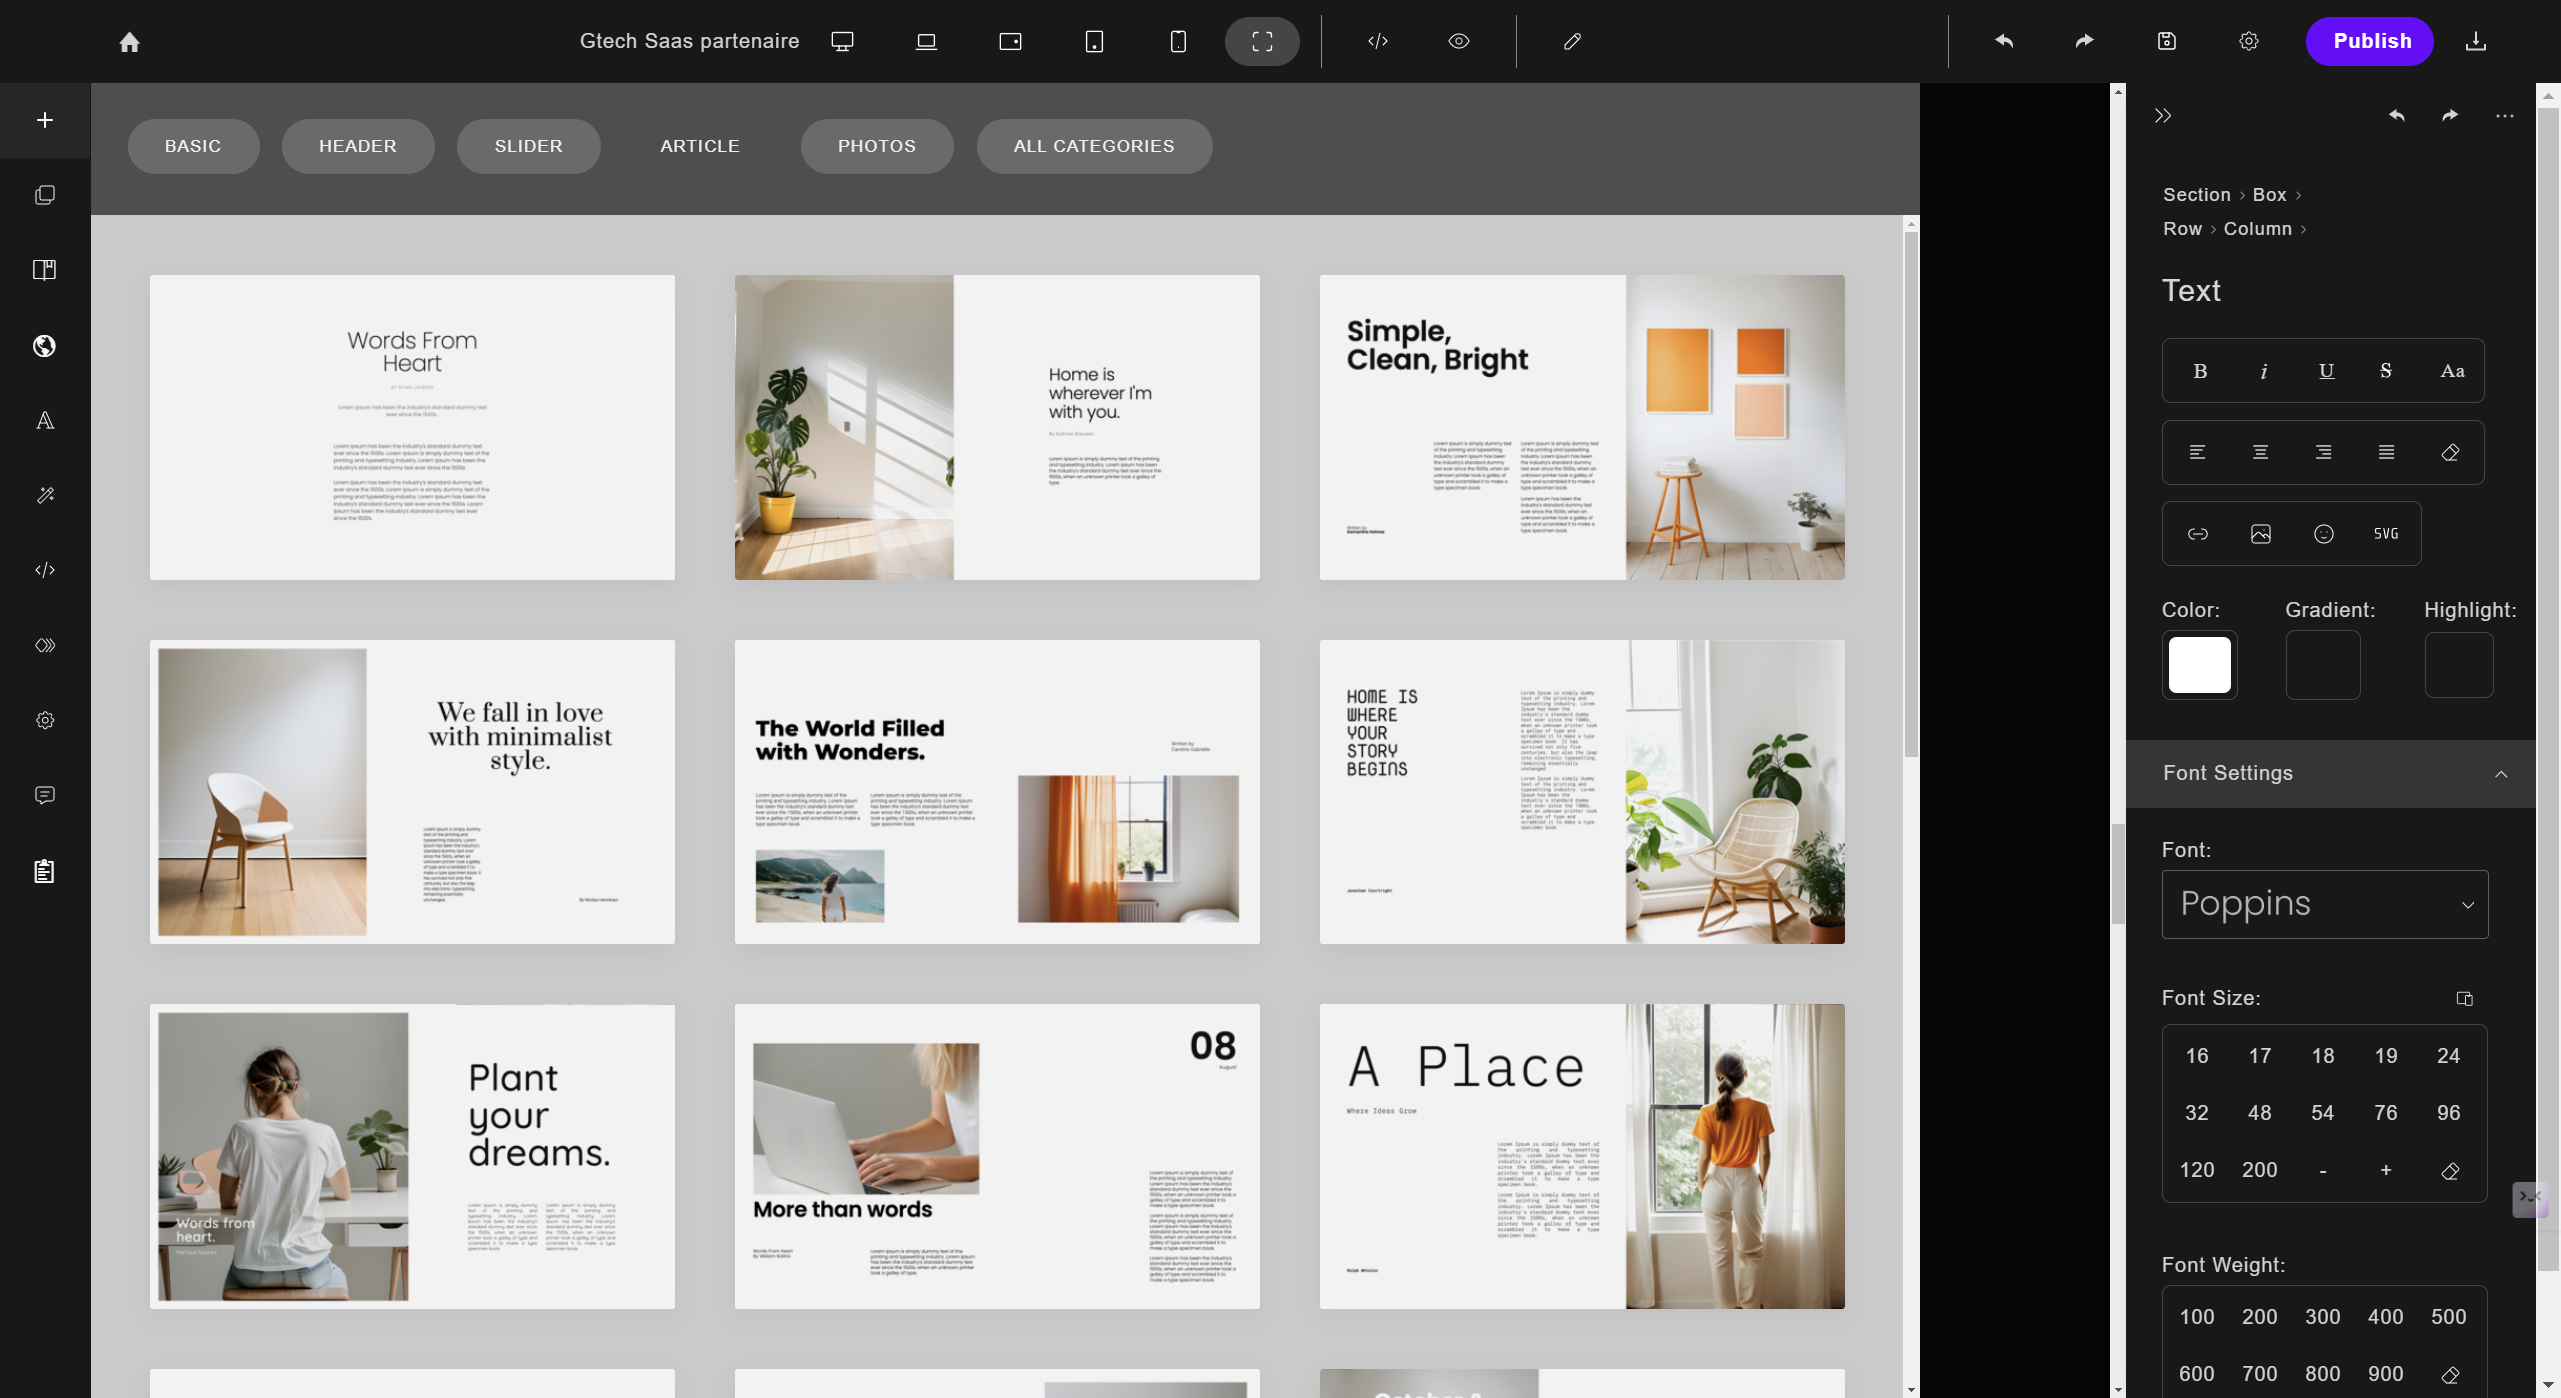Select the mobile phone device view
2561x1398 pixels.
pyautogui.click(x=1178, y=41)
